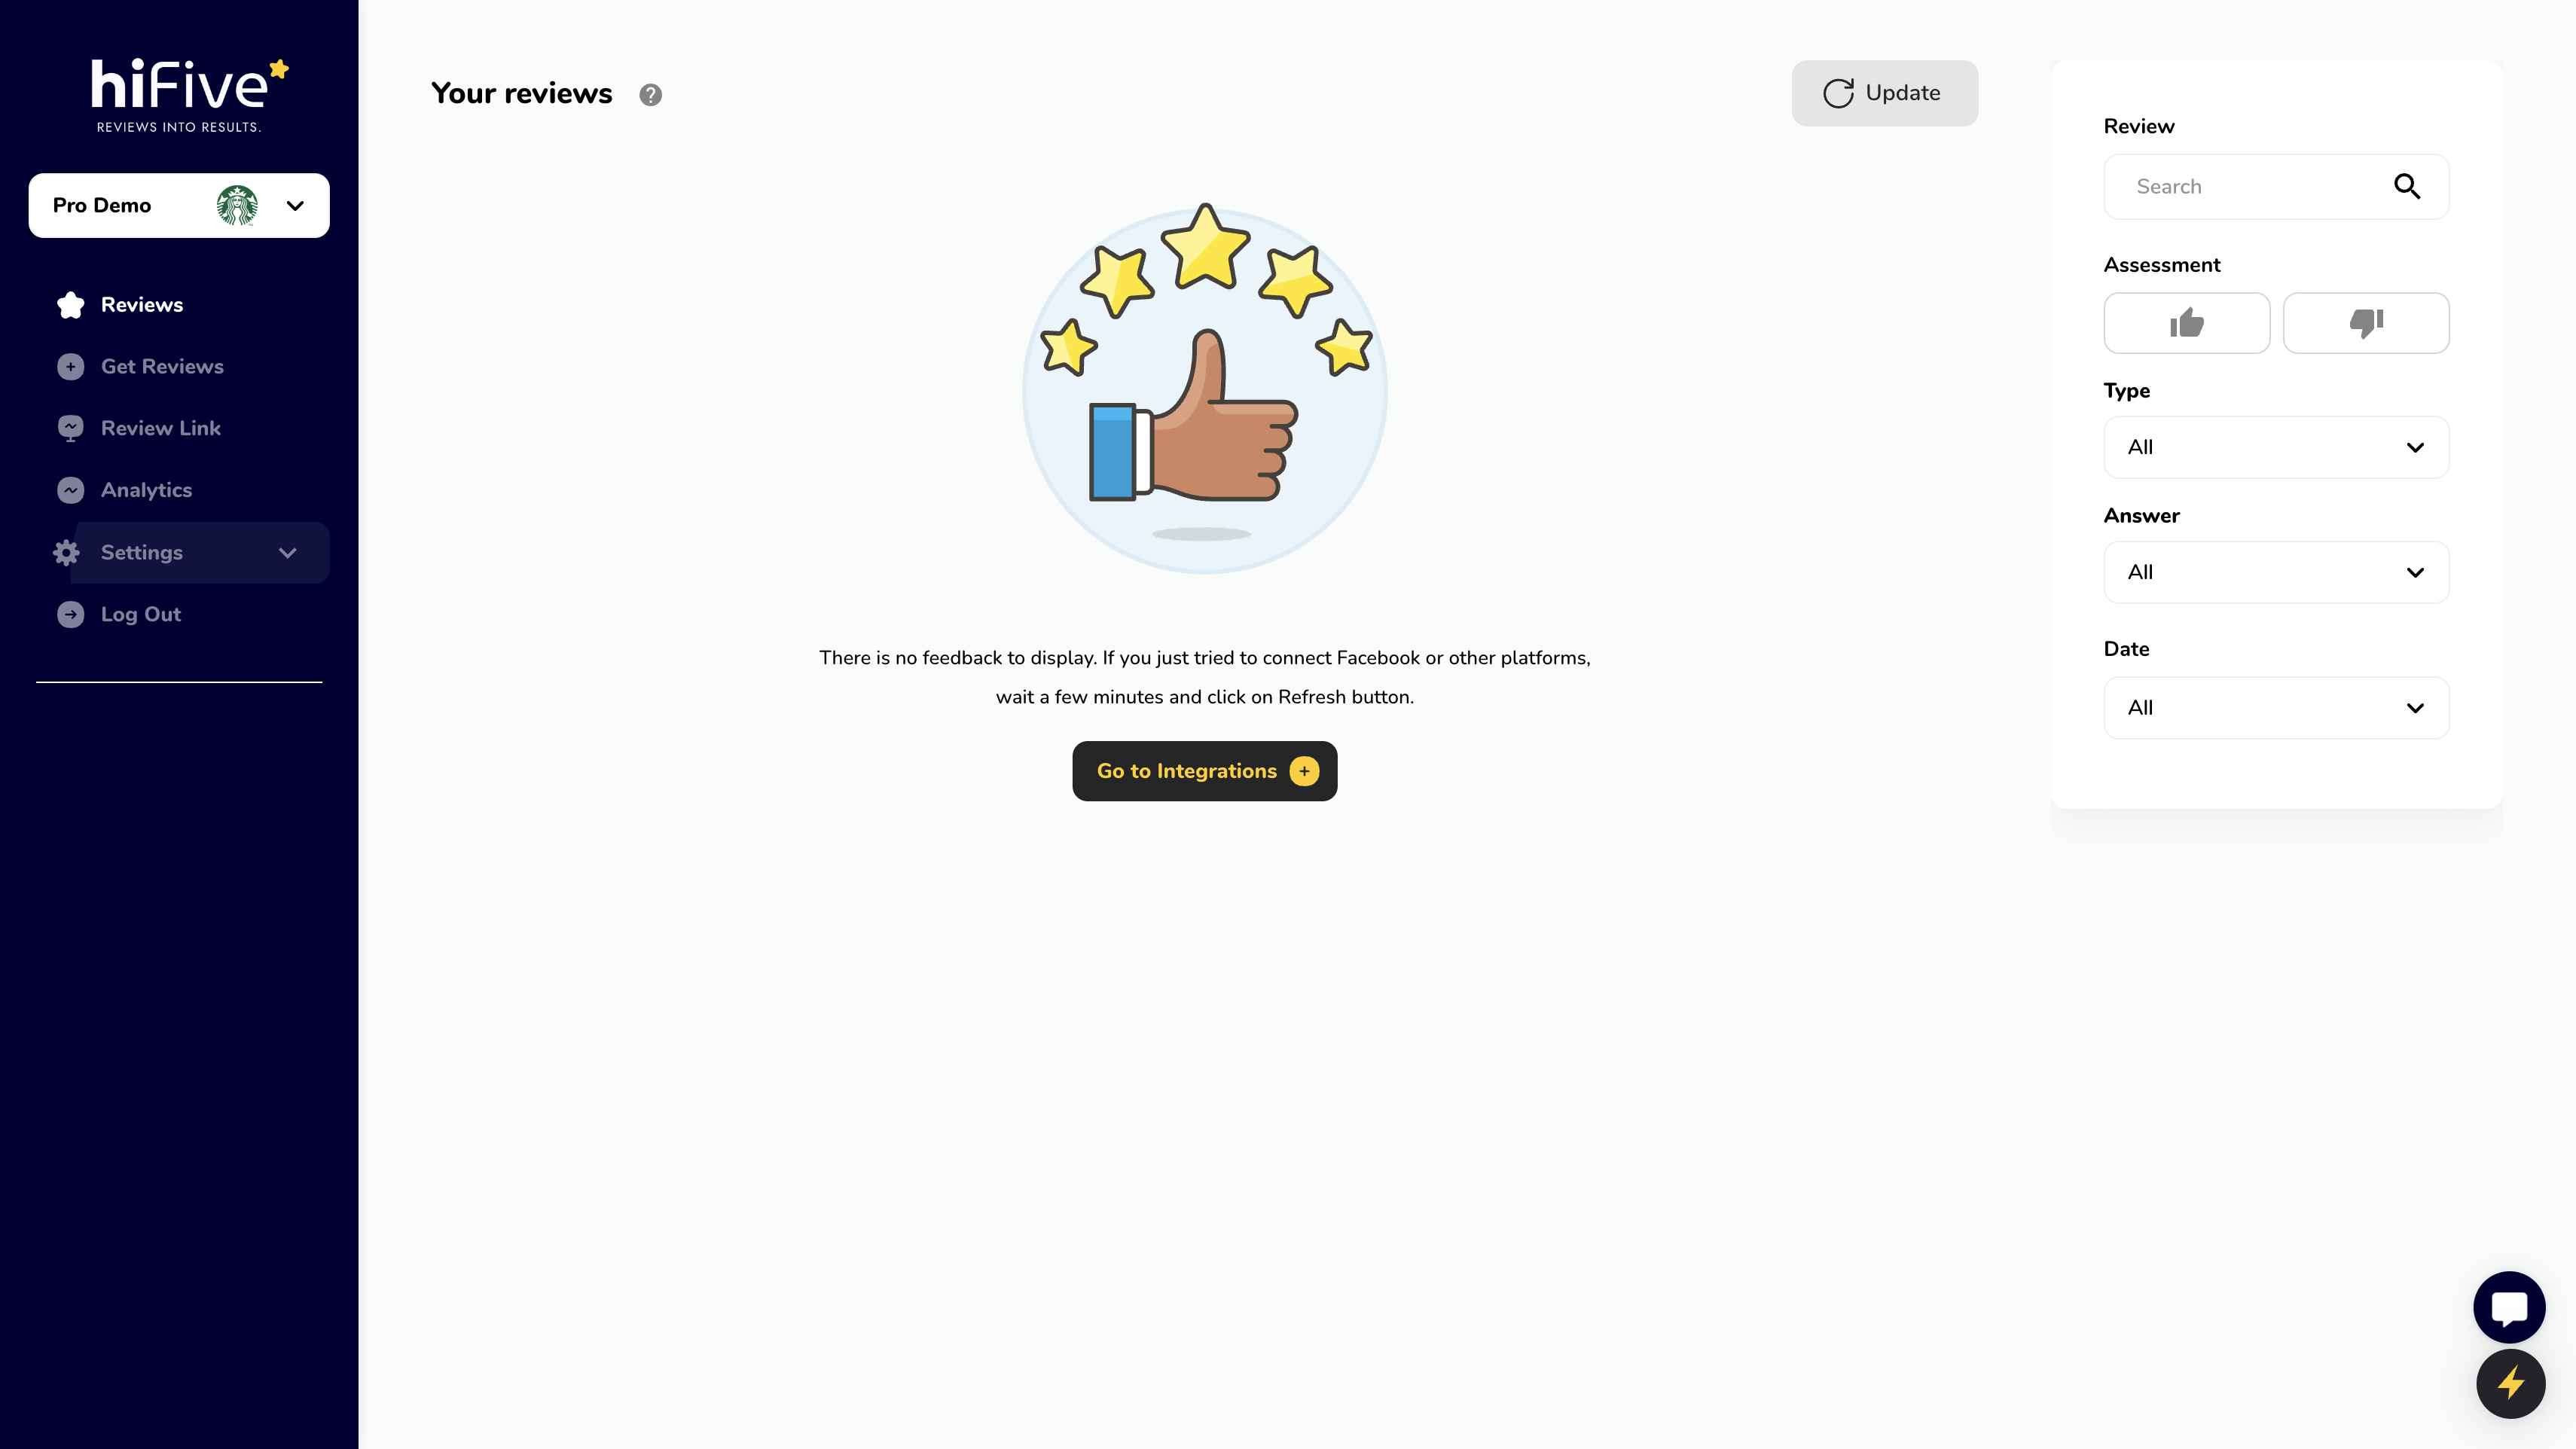The image size is (2576, 1449).
Task: Click the Reviews star icon in sidebar
Action: click(x=71, y=304)
